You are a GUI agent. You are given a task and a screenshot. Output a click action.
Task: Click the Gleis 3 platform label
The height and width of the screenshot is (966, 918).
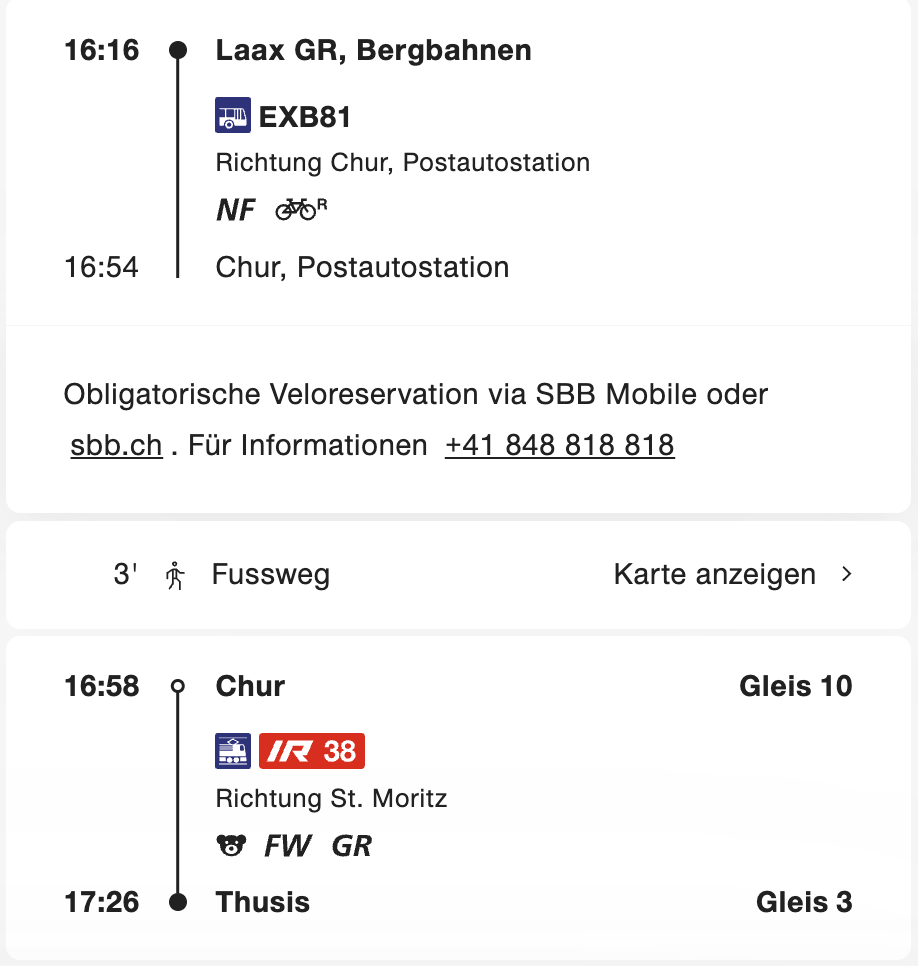pyautogui.click(x=804, y=902)
